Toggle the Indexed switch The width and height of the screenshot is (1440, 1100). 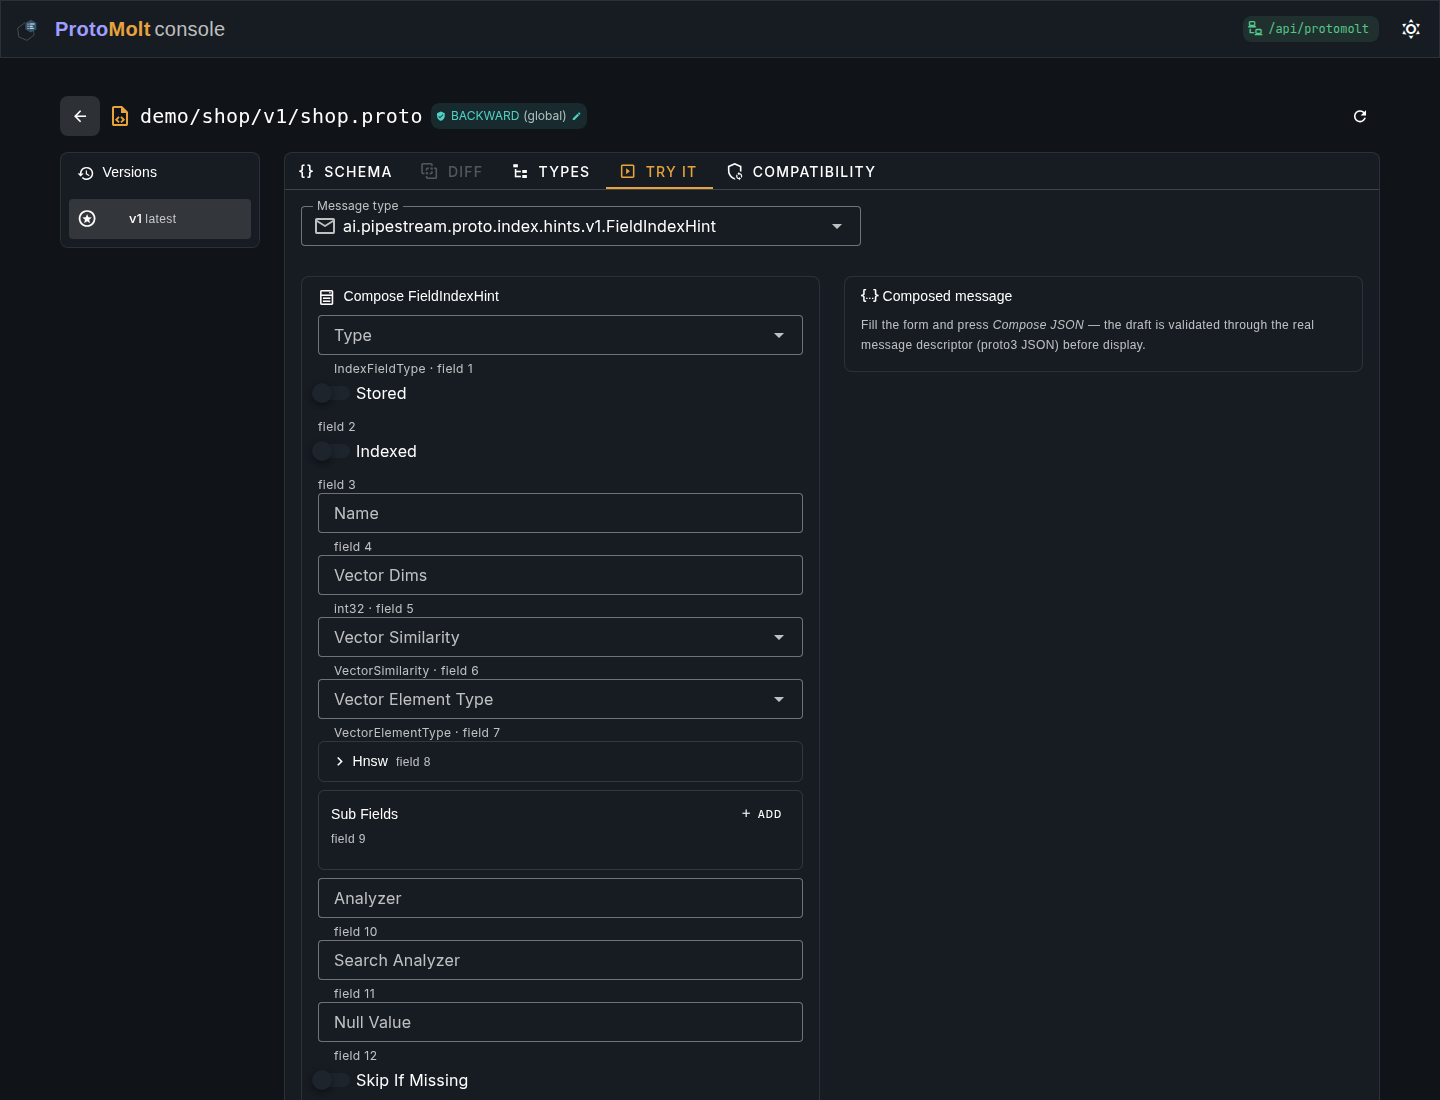click(331, 451)
